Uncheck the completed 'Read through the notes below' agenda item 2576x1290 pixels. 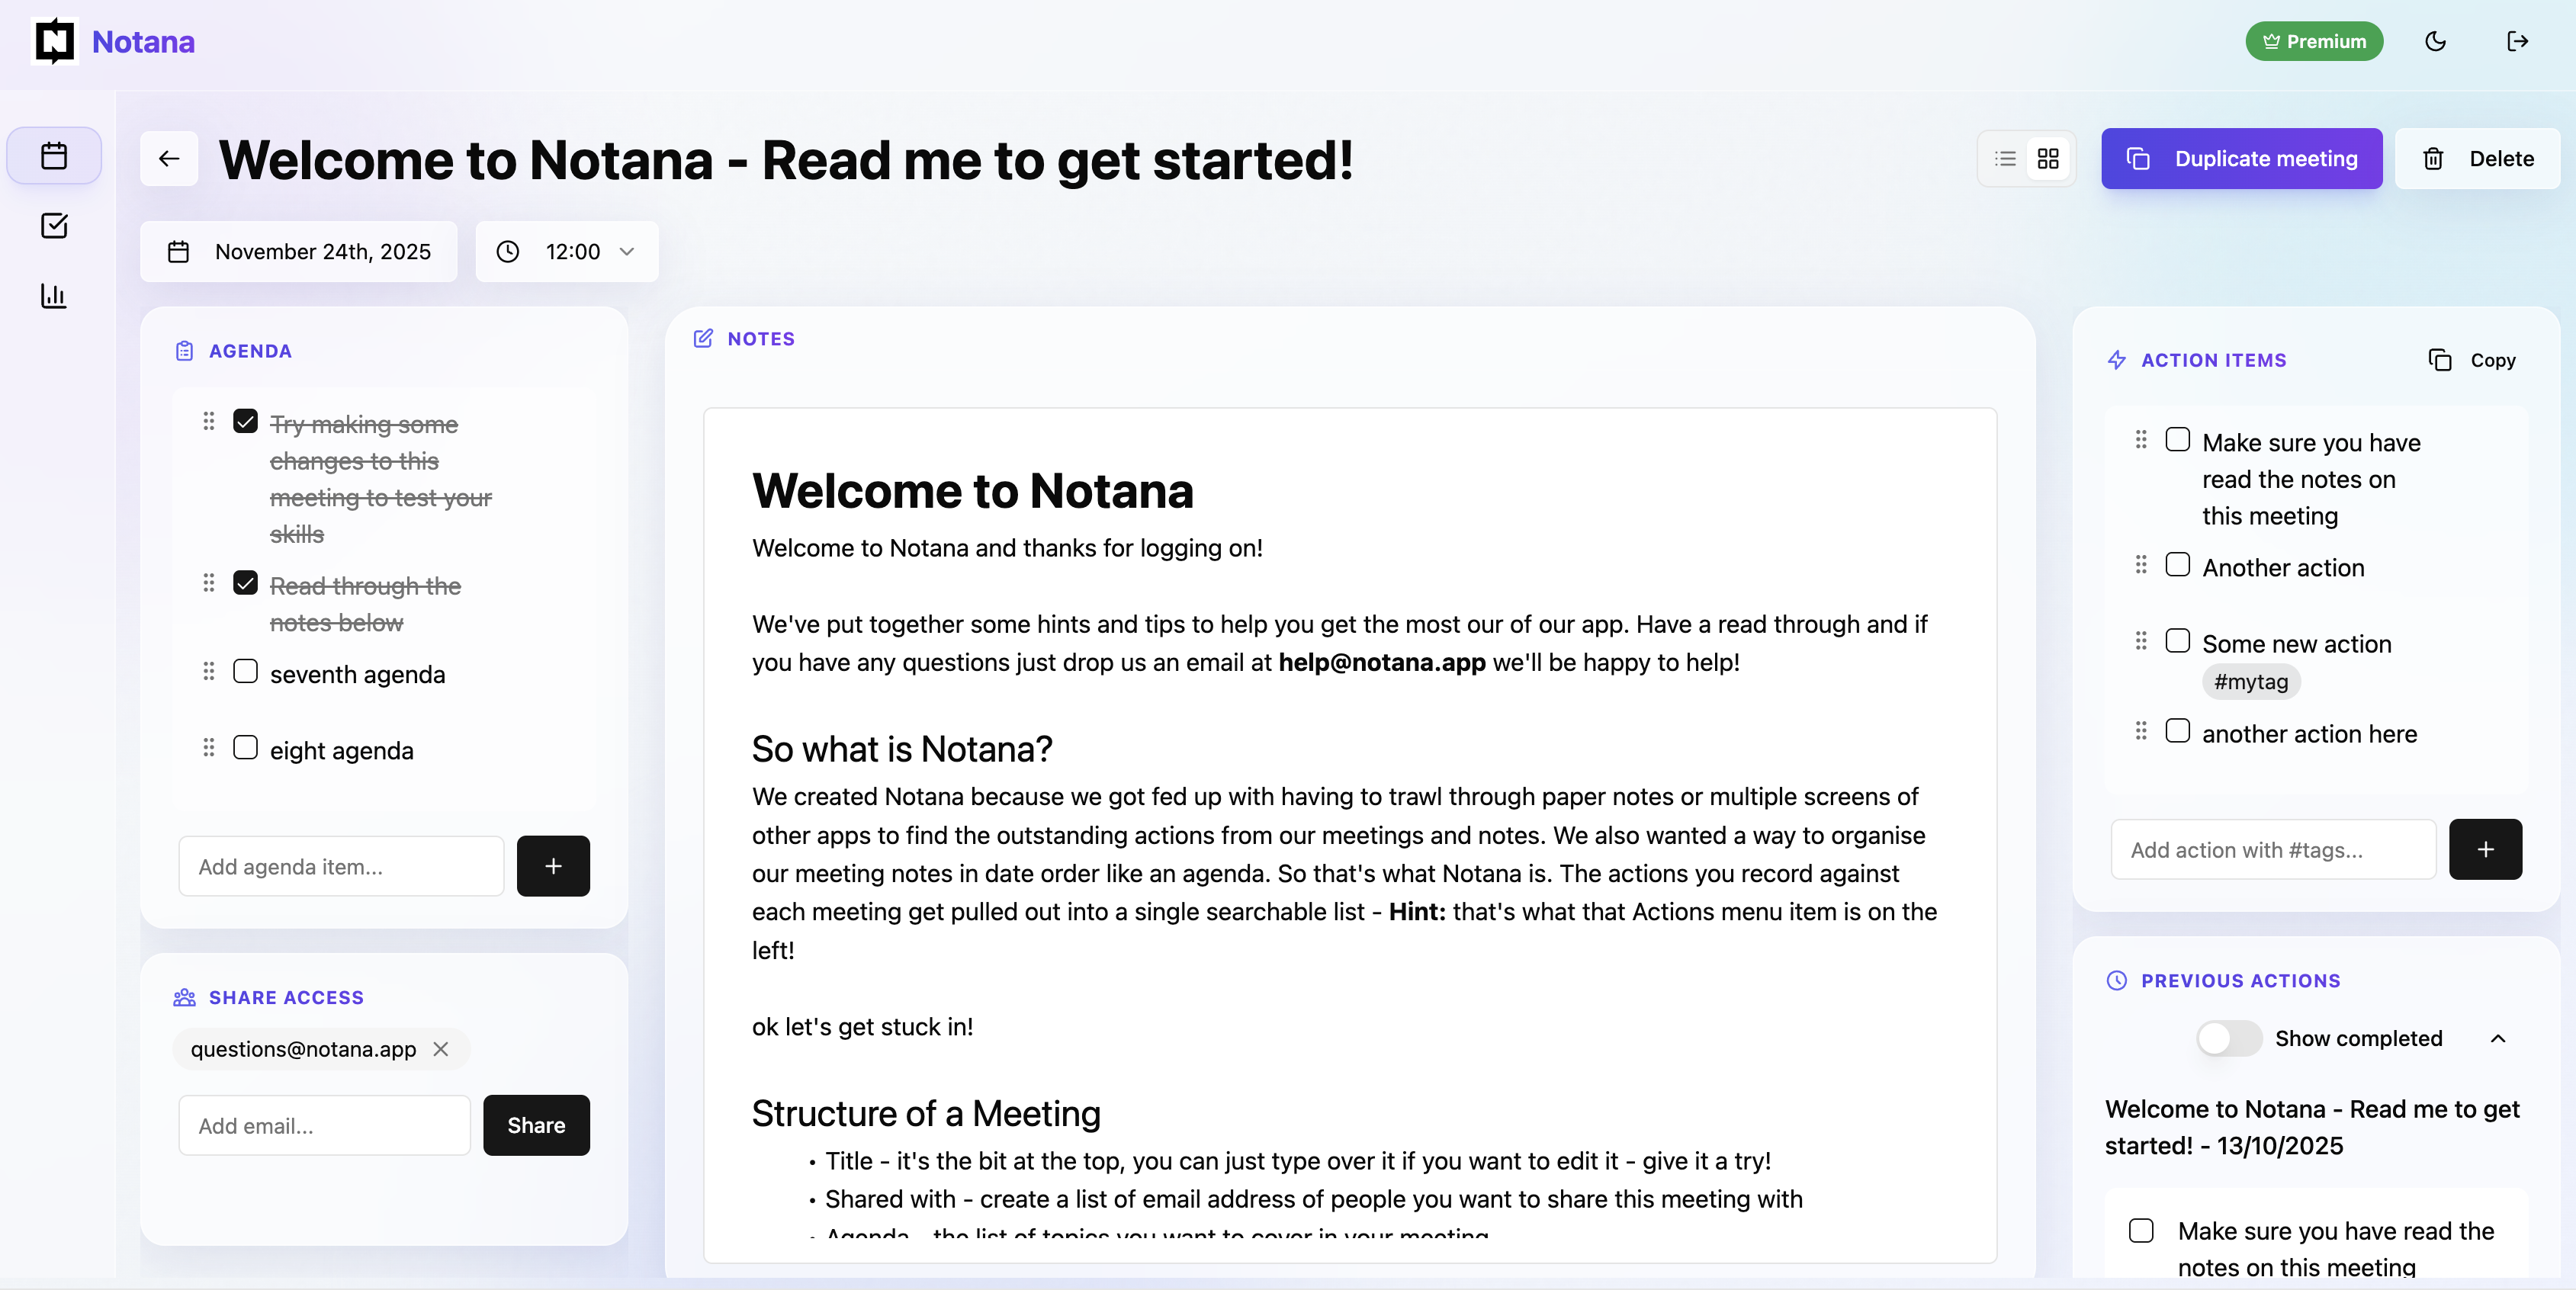click(245, 582)
